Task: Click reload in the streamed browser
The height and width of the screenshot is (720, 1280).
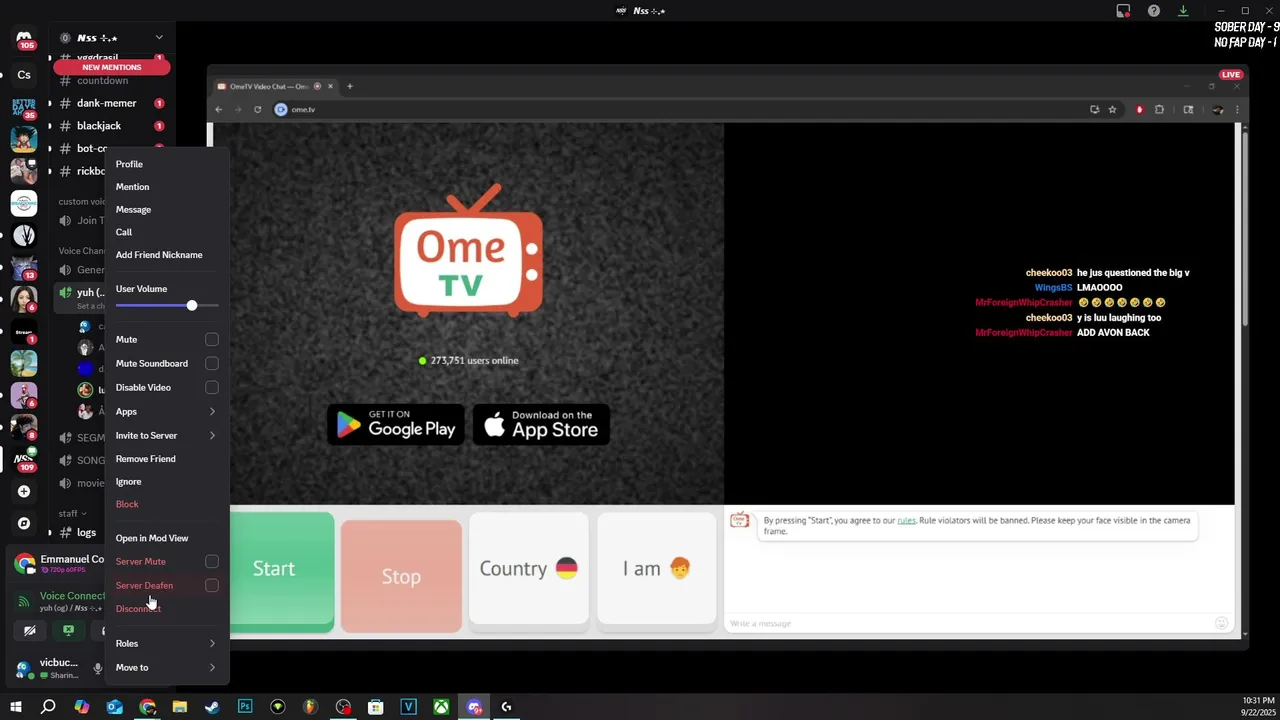Action: coord(257,109)
